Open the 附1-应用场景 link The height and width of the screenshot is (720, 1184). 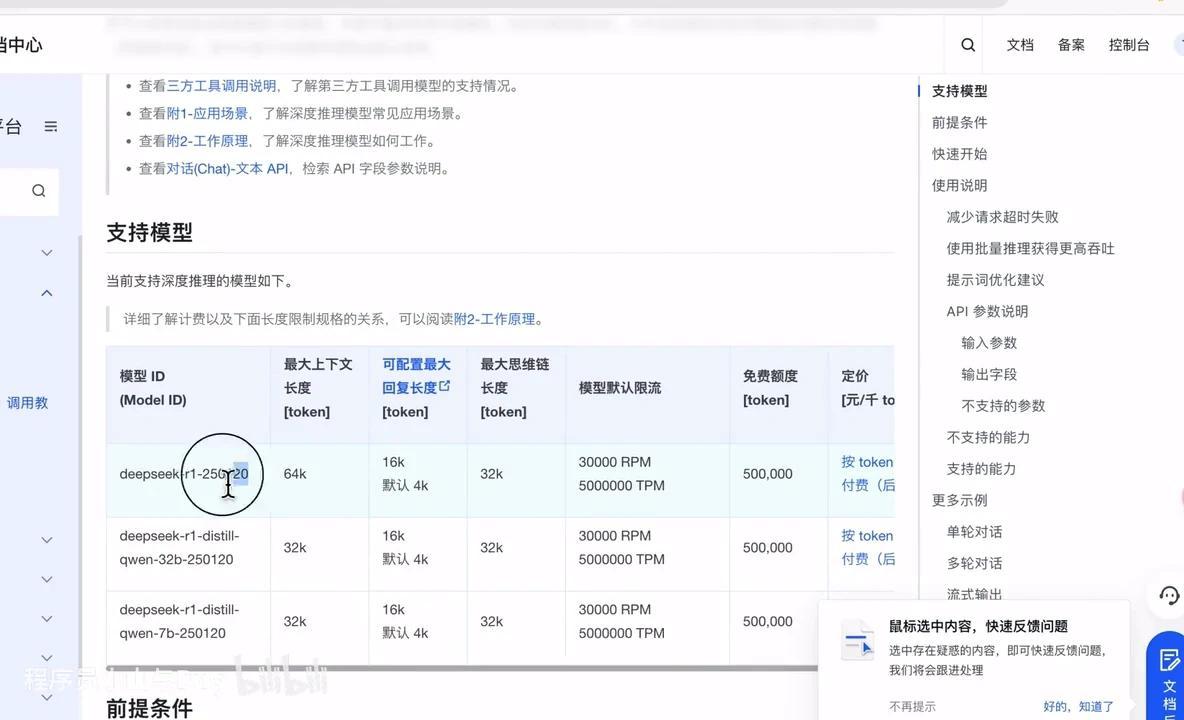tap(207, 114)
